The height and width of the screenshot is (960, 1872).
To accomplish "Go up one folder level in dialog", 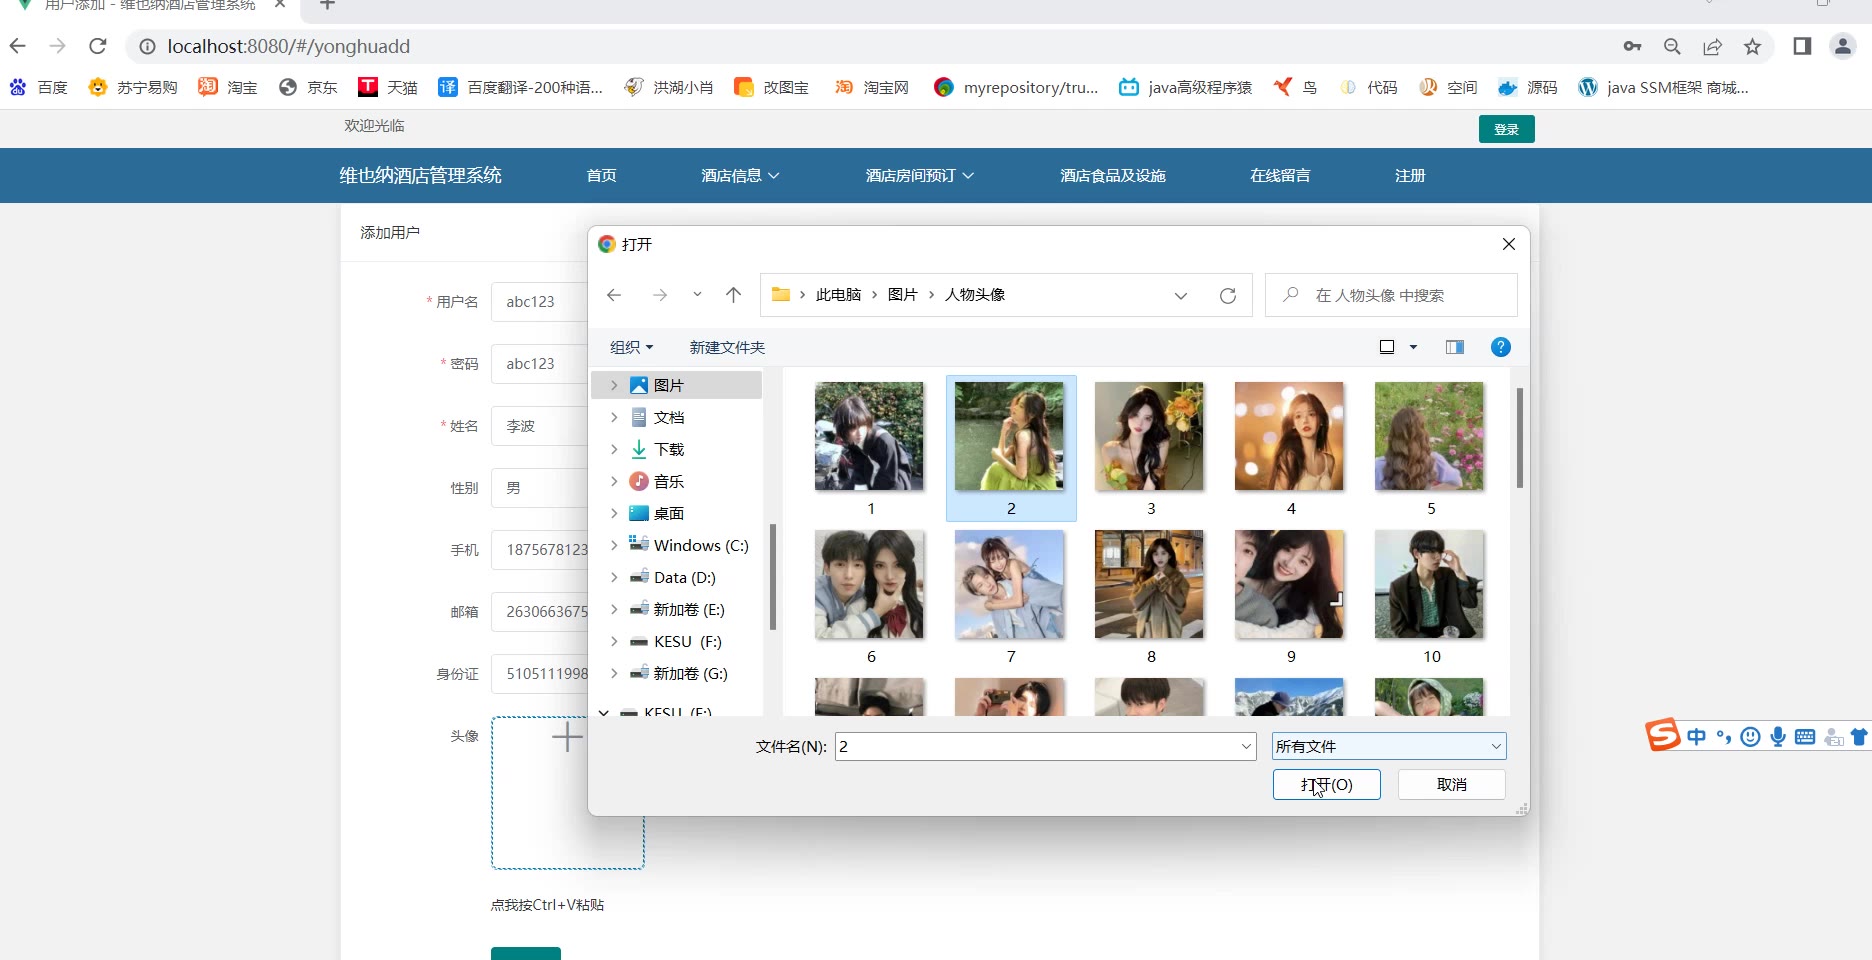I will point(733,295).
